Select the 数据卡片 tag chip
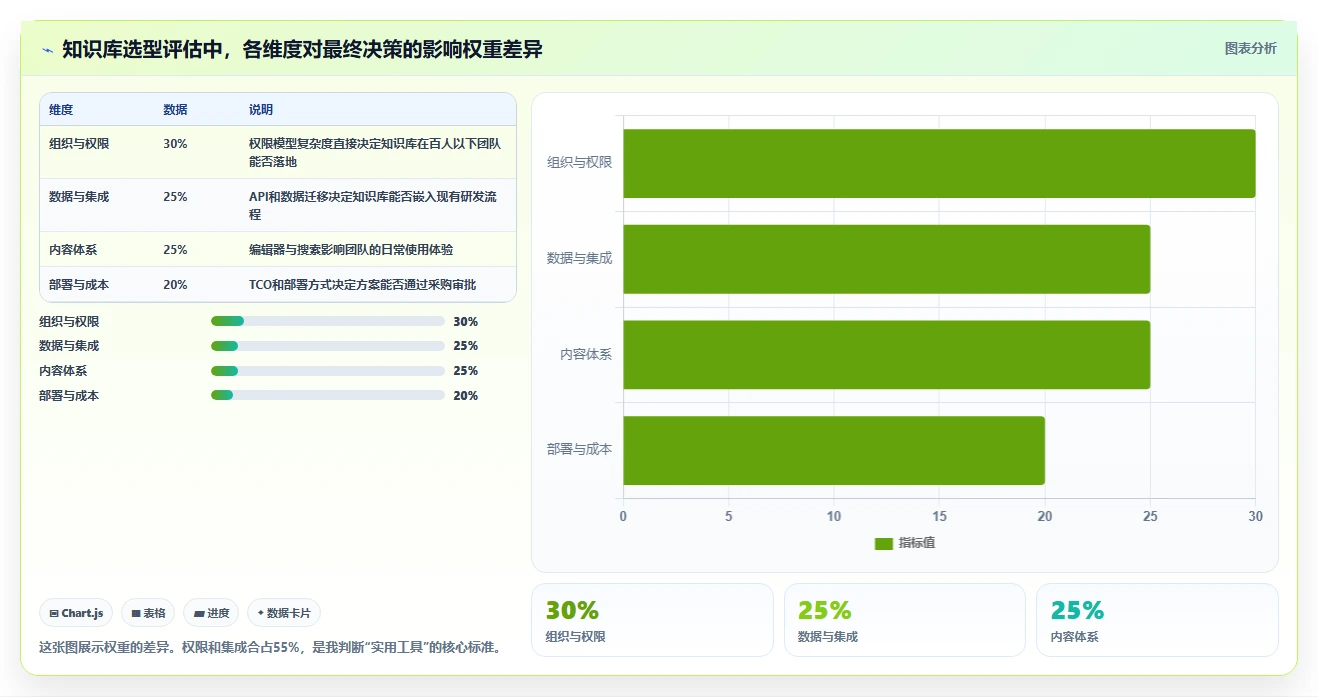 284,613
